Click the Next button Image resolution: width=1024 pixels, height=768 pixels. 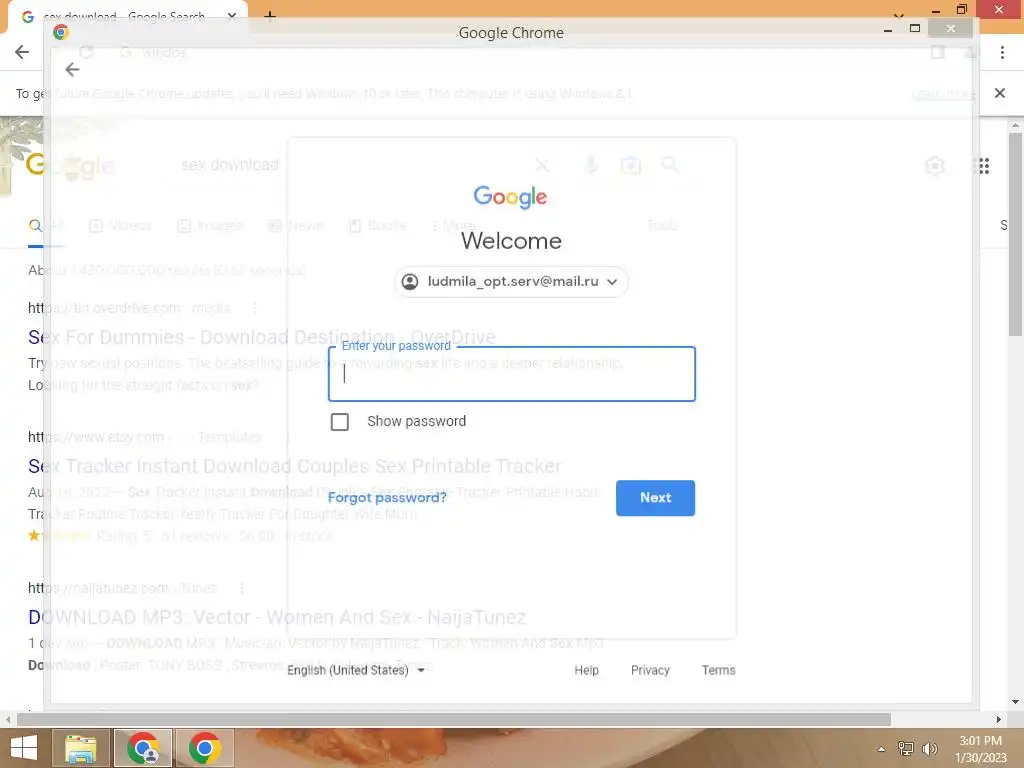point(655,498)
